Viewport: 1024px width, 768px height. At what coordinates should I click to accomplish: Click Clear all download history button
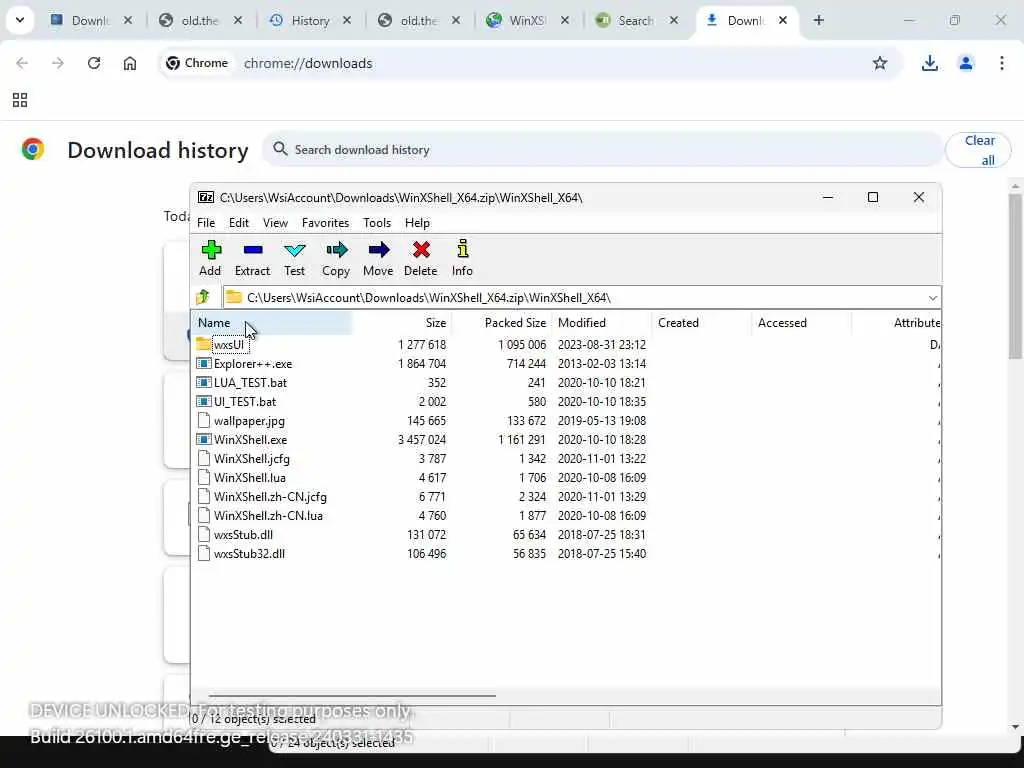pos(978,150)
